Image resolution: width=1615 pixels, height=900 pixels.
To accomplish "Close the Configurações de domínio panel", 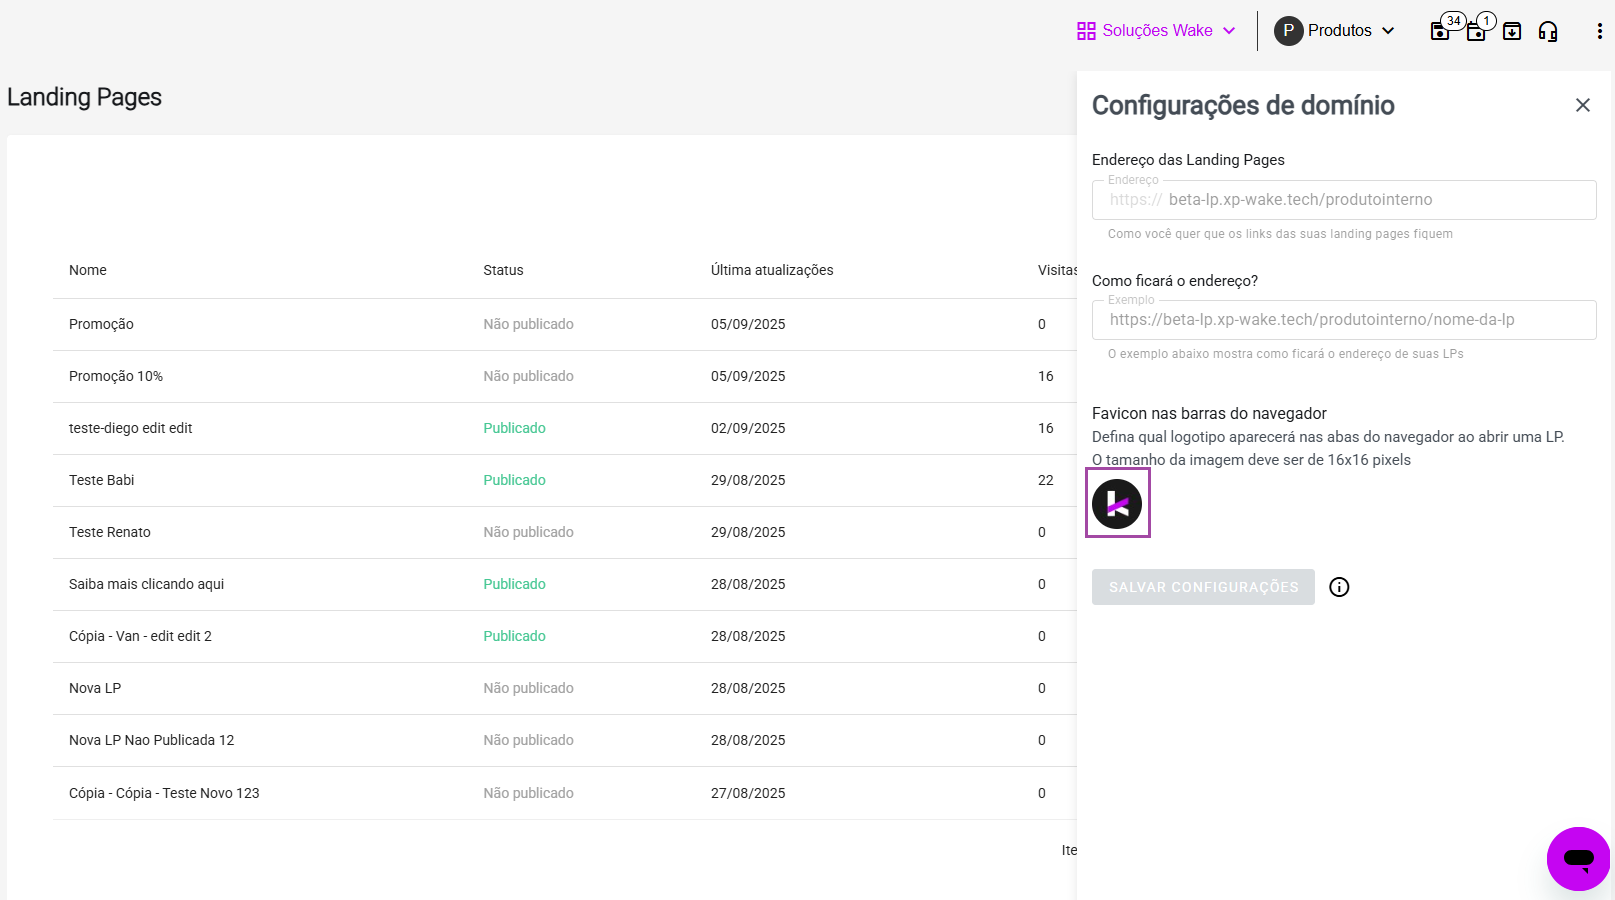I will pos(1582,105).
